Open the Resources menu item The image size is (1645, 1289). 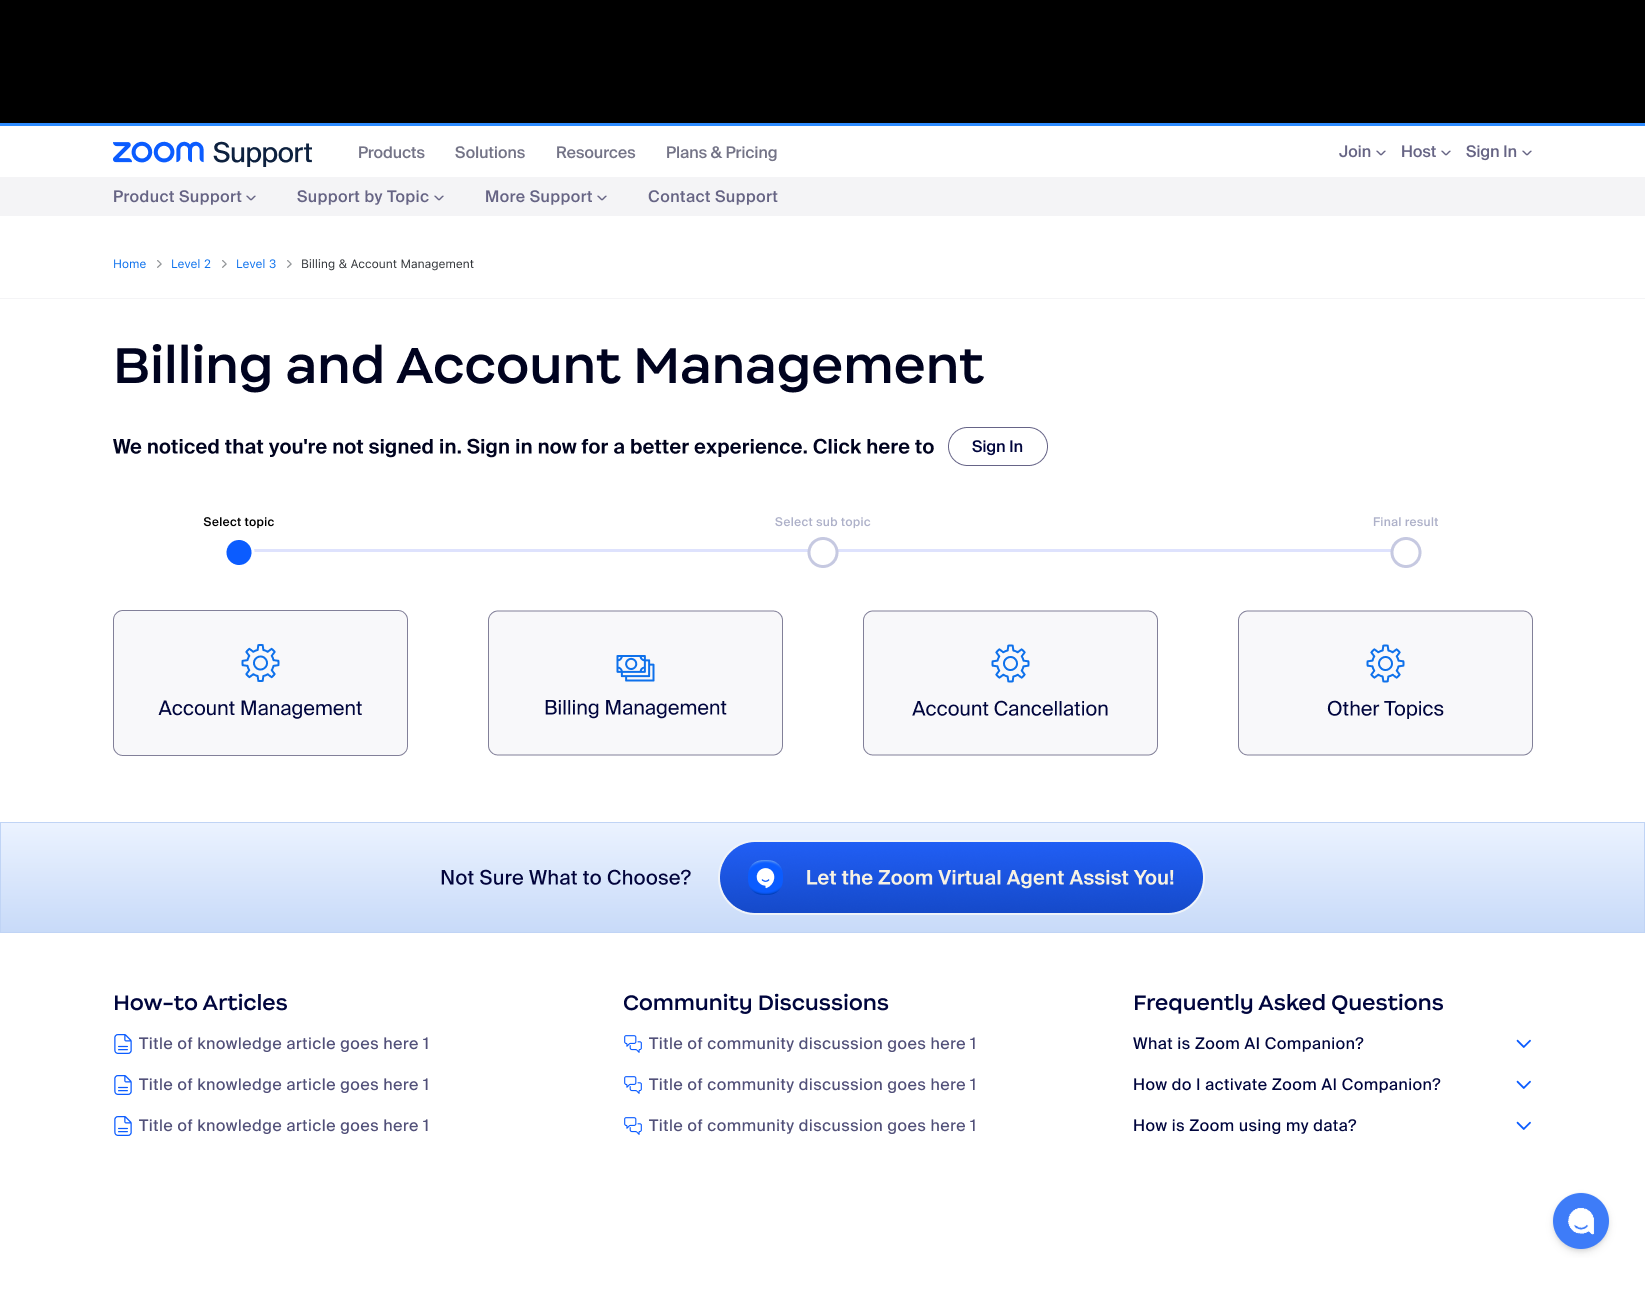click(x=595, y=153)
